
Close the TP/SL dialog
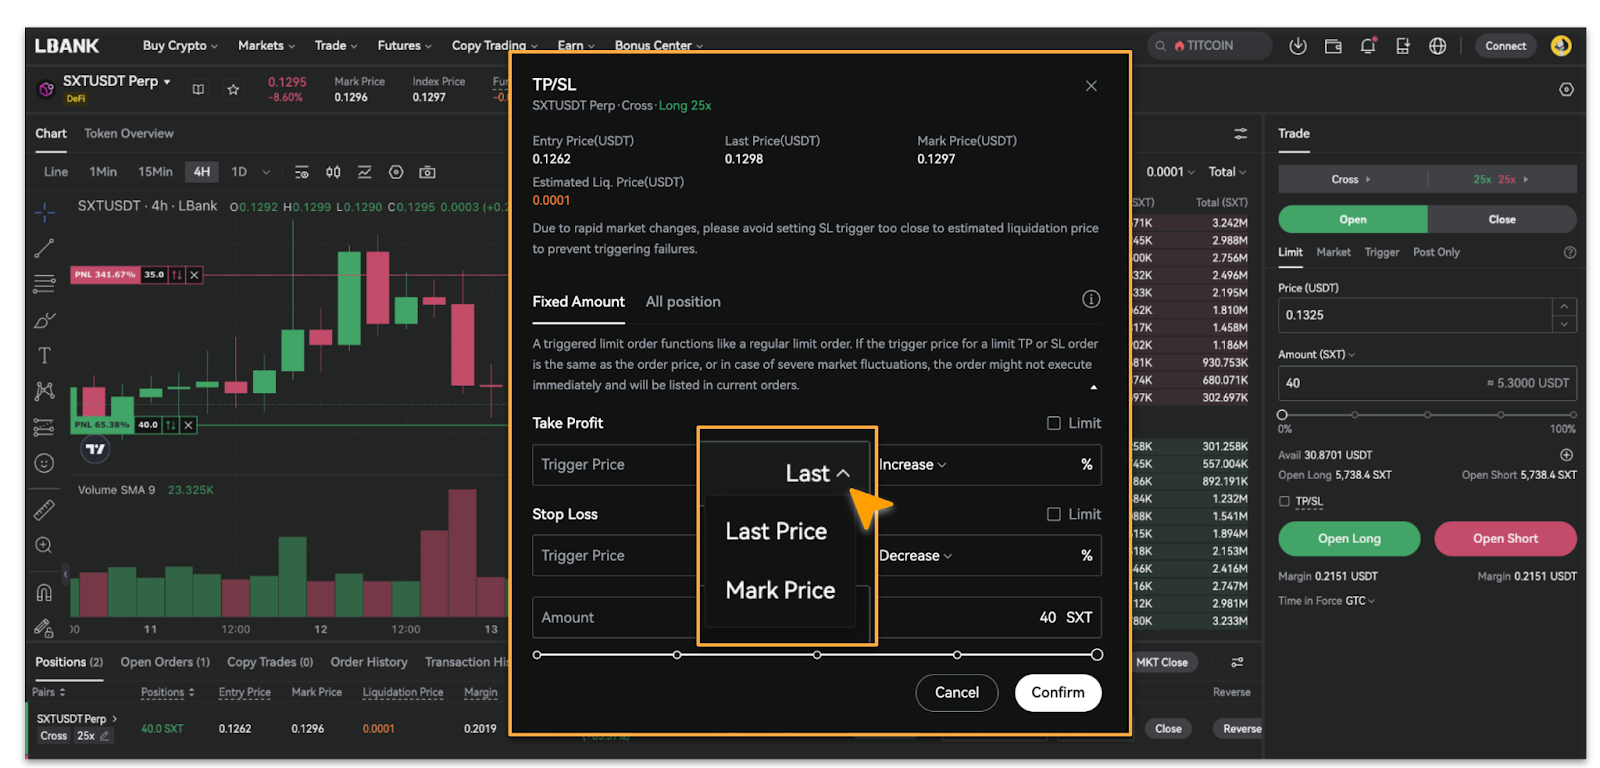click(1091, 86)
